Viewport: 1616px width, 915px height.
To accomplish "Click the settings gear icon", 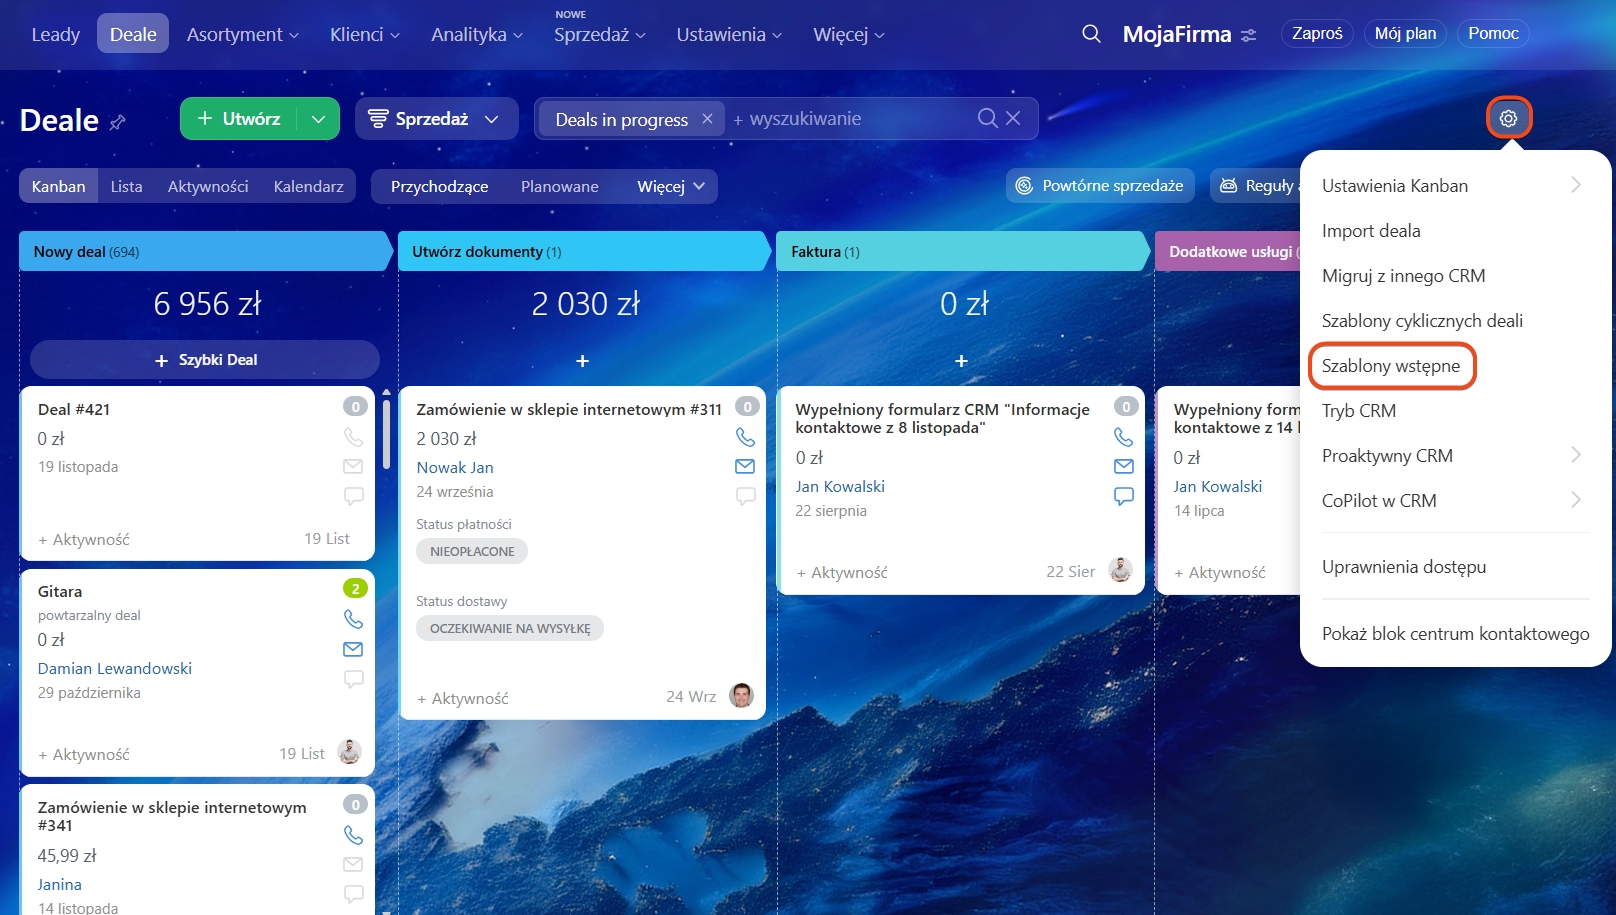I will pos(1508,118).
